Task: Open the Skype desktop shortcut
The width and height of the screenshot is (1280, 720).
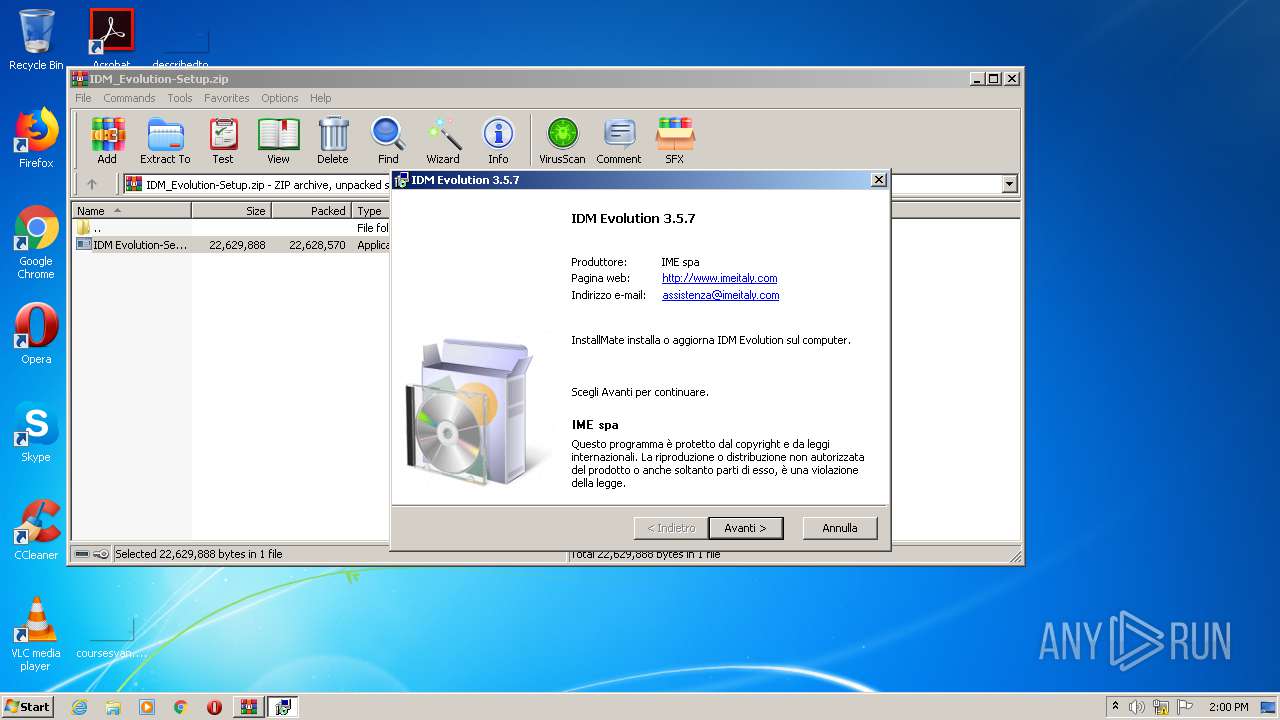Action: pyautogui.click(x=36, y=432)
